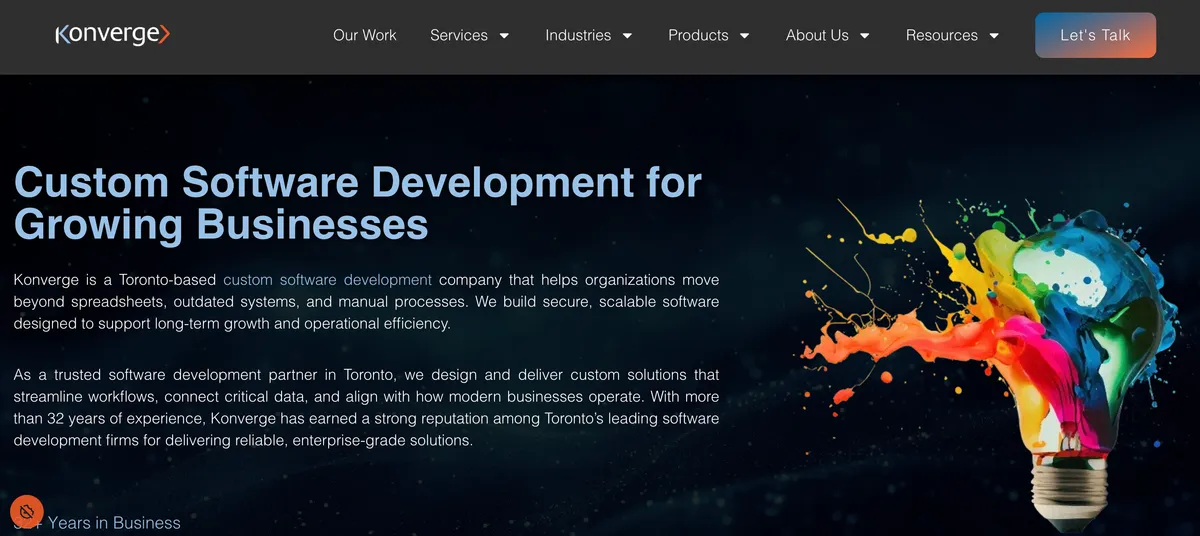Expand the About Us dropdown arrow

(864, 36)
